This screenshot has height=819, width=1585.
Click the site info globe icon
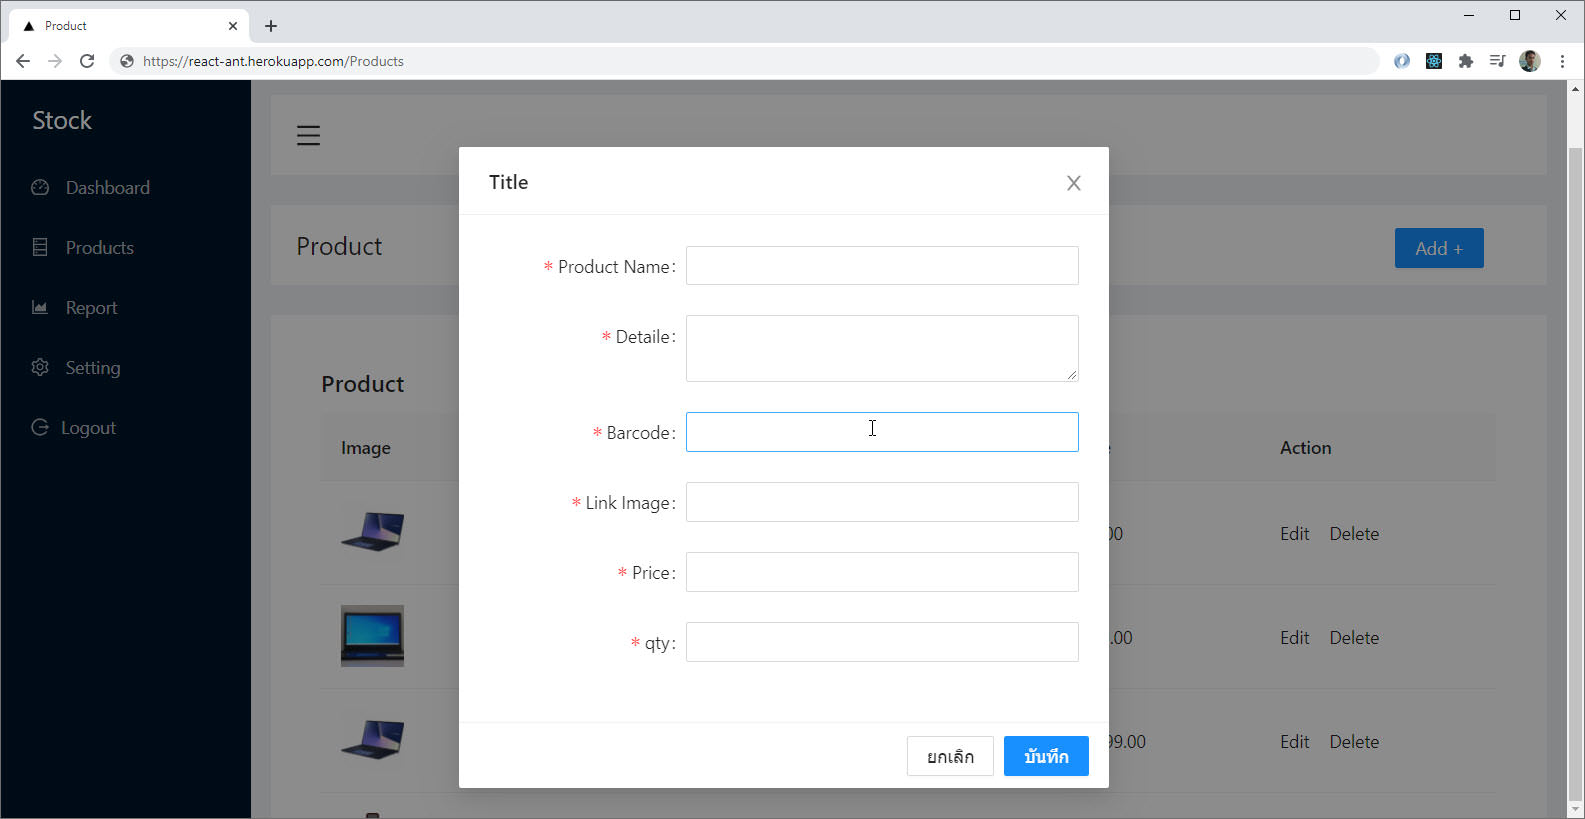click(127, 61)
